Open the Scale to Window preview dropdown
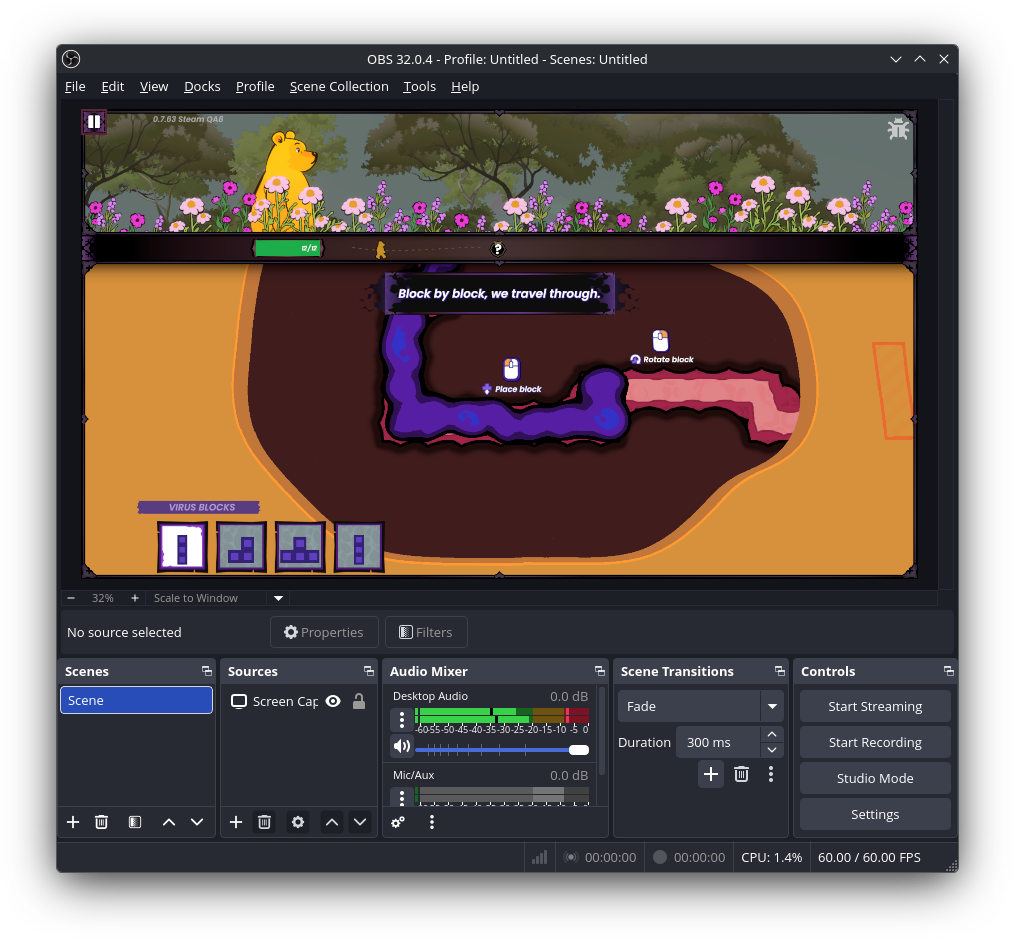Viewport: 1013px width, 939px height. coord(279,598)
